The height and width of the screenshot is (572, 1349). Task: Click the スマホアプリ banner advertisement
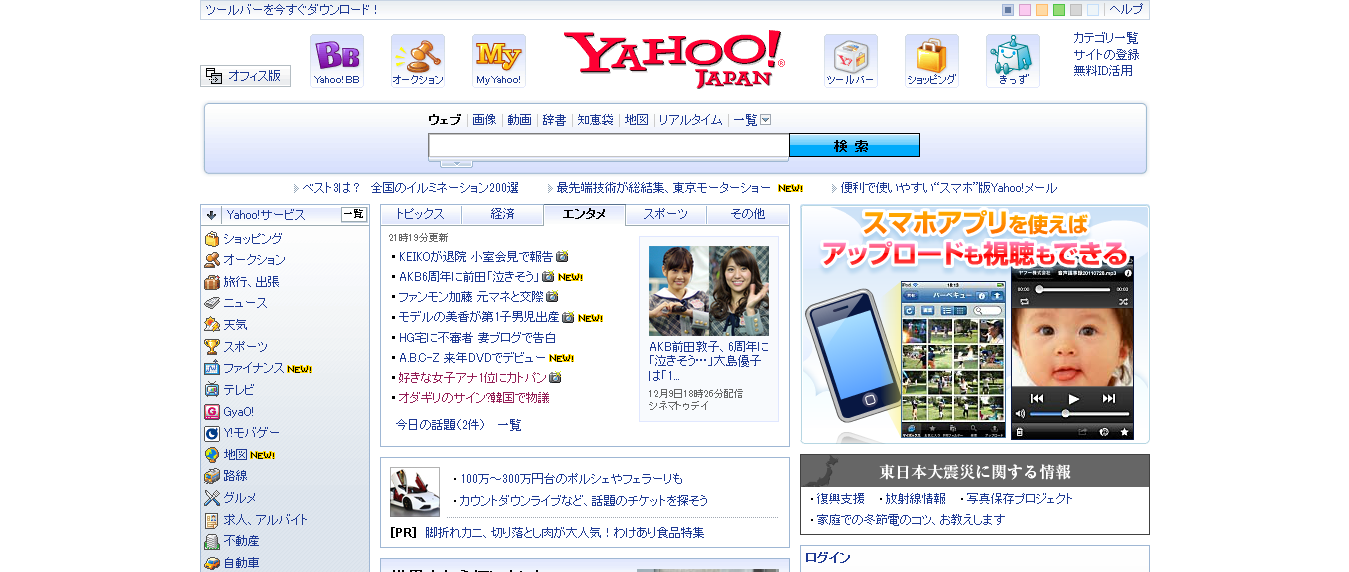coord(975,324)
